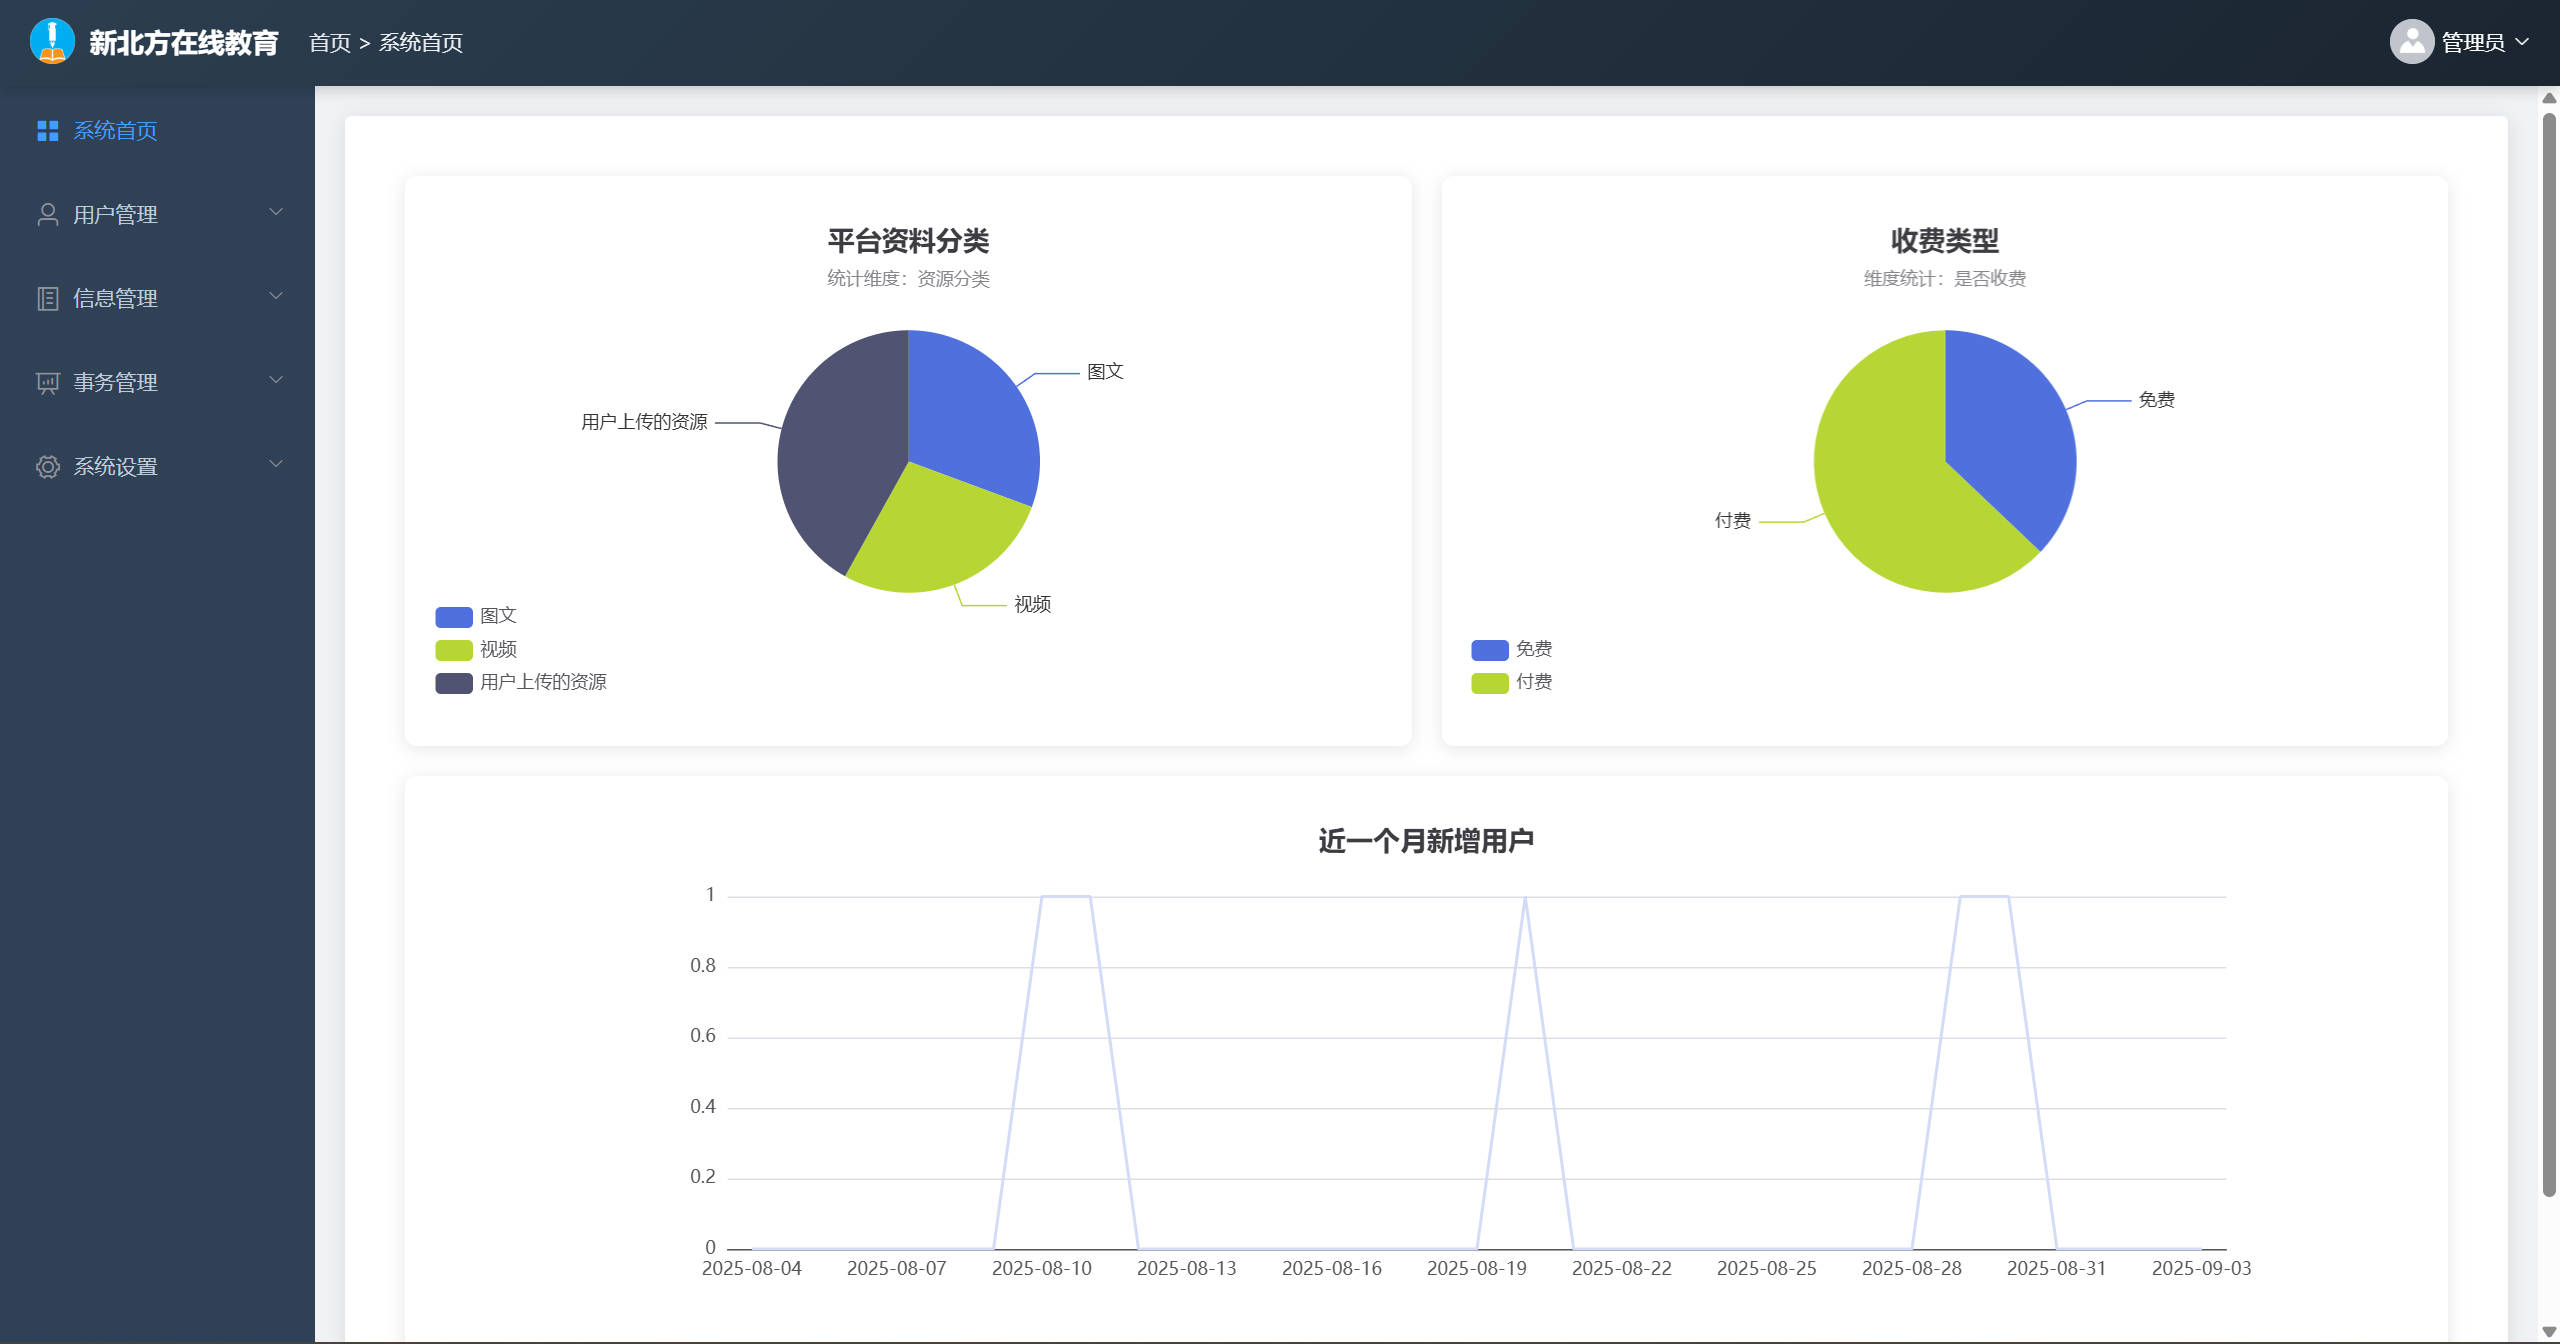
Task: Click the 视频 pie chart label
Action: pyautogui.click(x=1033, y=605)
